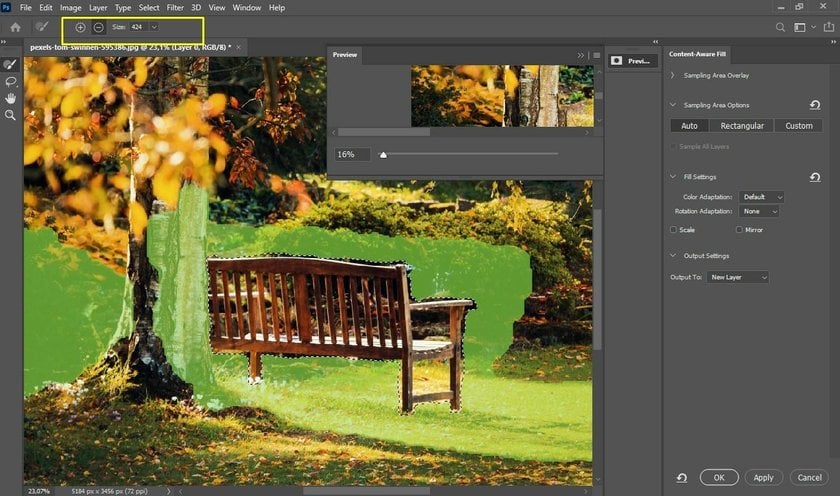Open the Type menu
Screen dimensions: 840x496
[123, 7]
